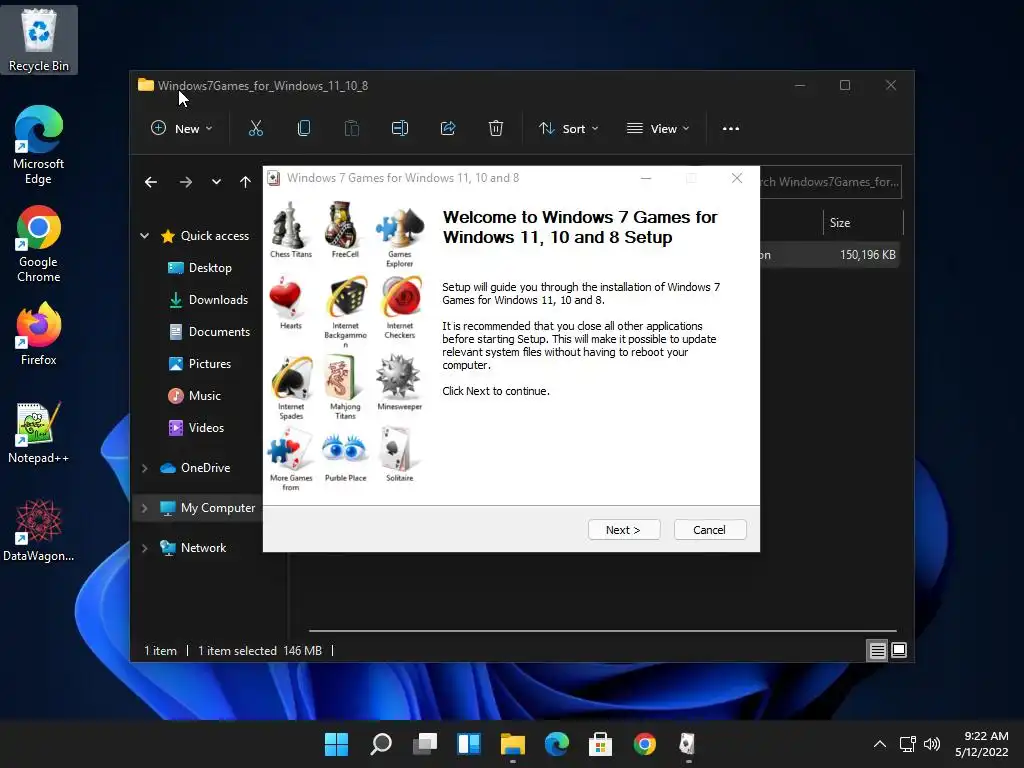1024x768 pixels.
Task: Click the 150,196 KB file size cell
Action: coord(867,255)
